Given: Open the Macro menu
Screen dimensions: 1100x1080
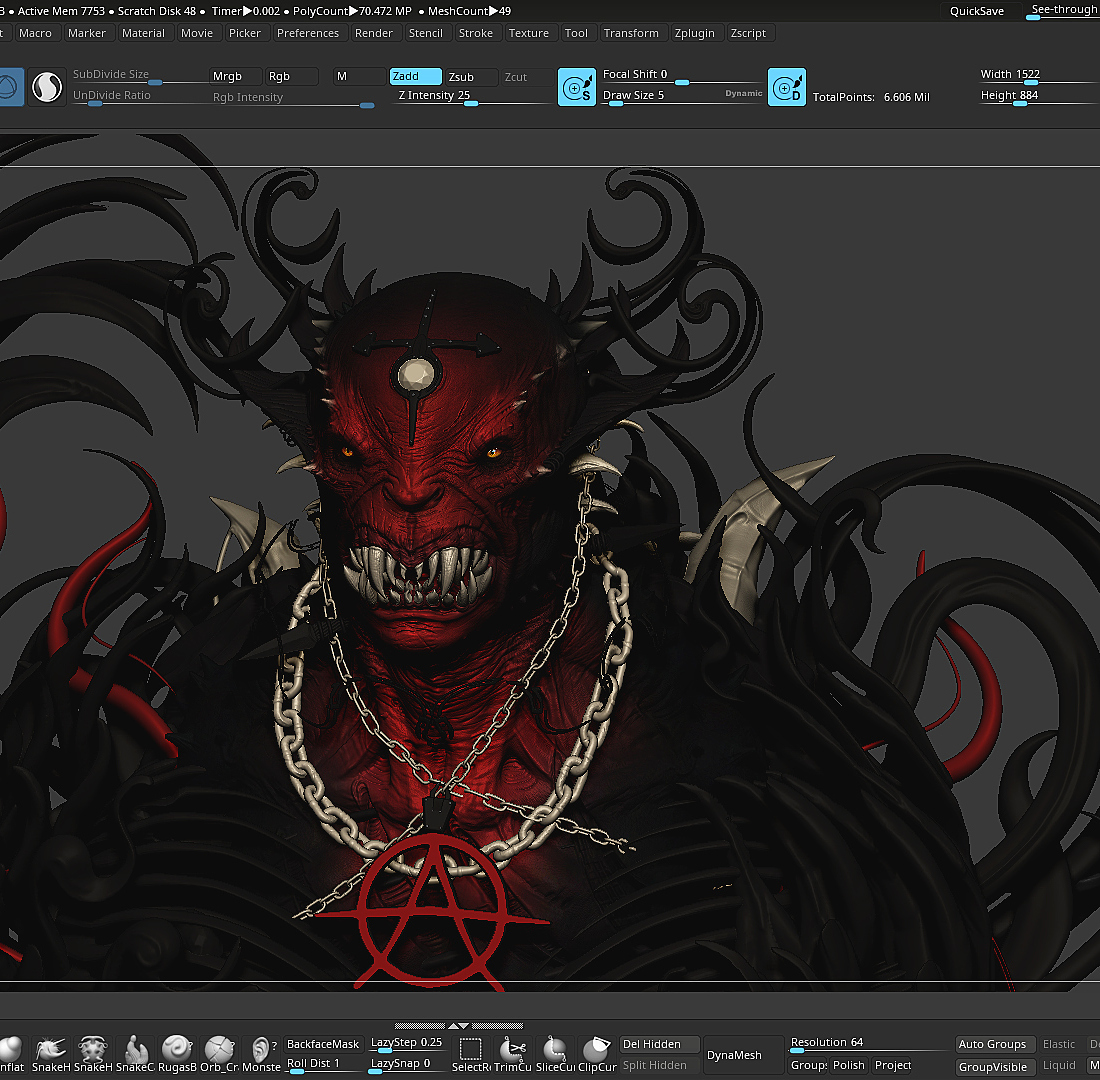Looking at the screenshot, I should click(x=35, y=33).
